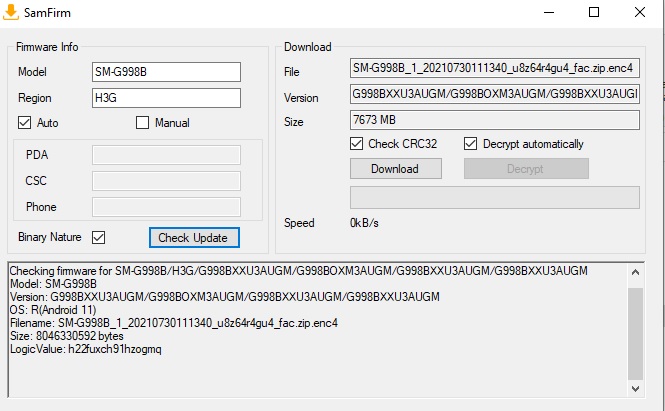Click the log line 'Size: 8046330592 bytes'

tap(67, 336)
